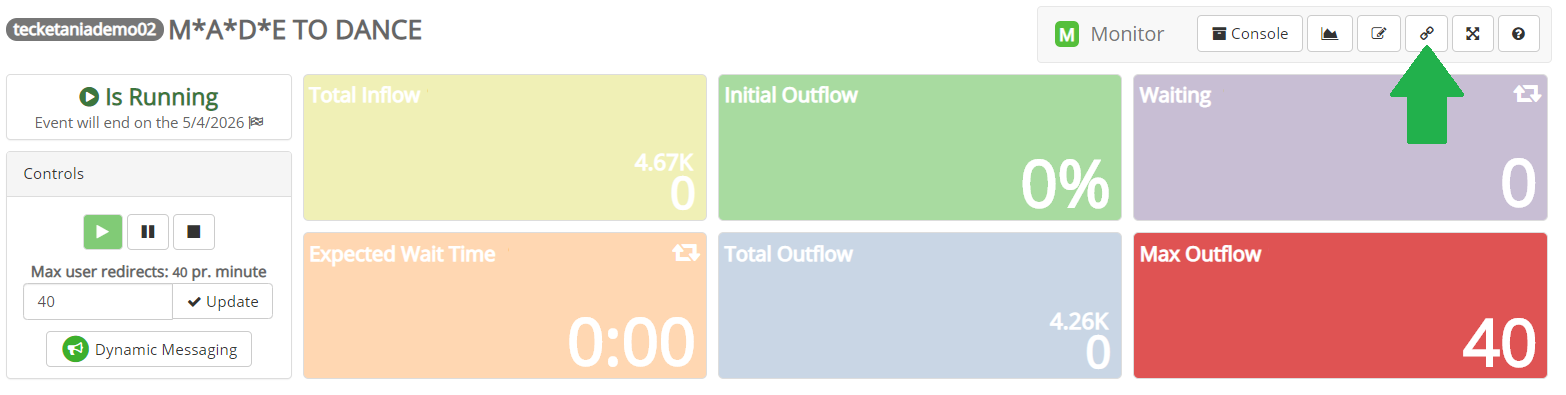Stop the queue with stop button
Viewport: 1566px width, 395px height.
coord(194,232)
